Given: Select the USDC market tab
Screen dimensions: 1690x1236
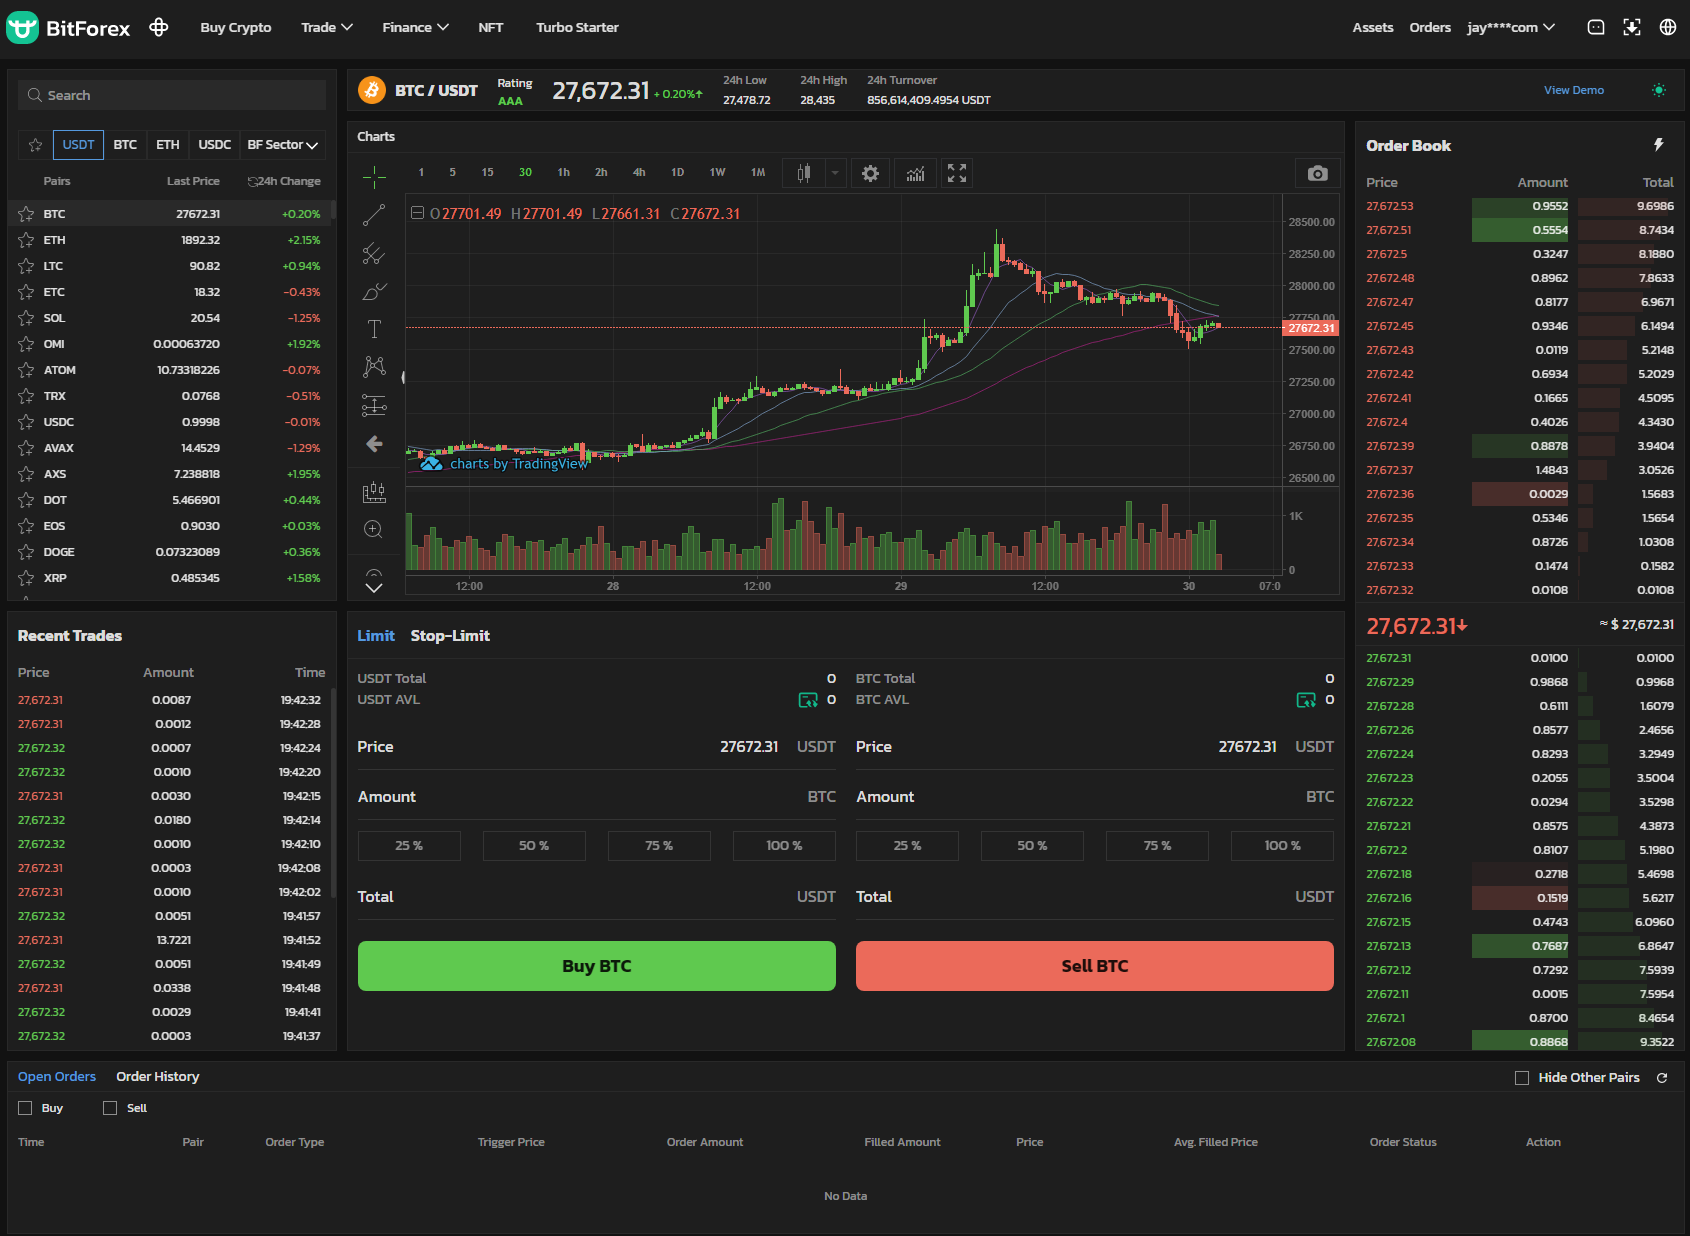Looking at the screenshot, I should [215, 145].
